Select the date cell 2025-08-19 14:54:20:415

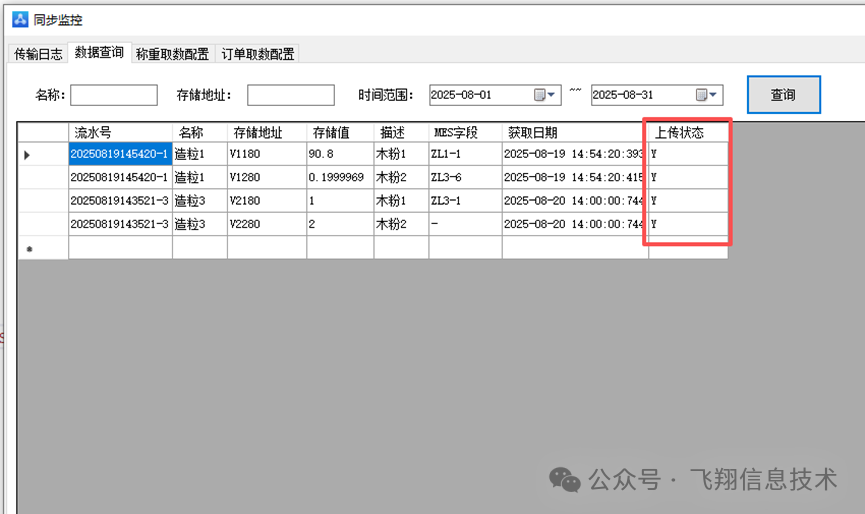point(575,177)
